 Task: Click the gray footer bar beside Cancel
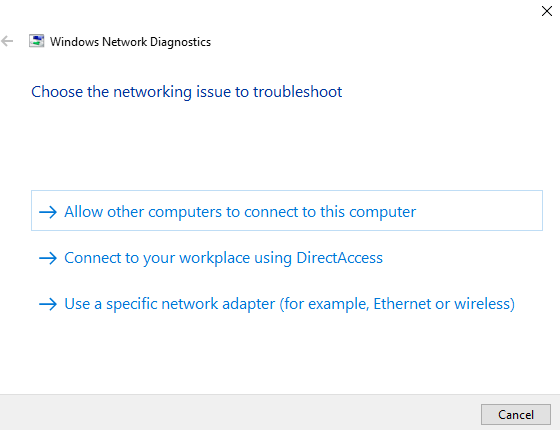(x=239, y=412)
